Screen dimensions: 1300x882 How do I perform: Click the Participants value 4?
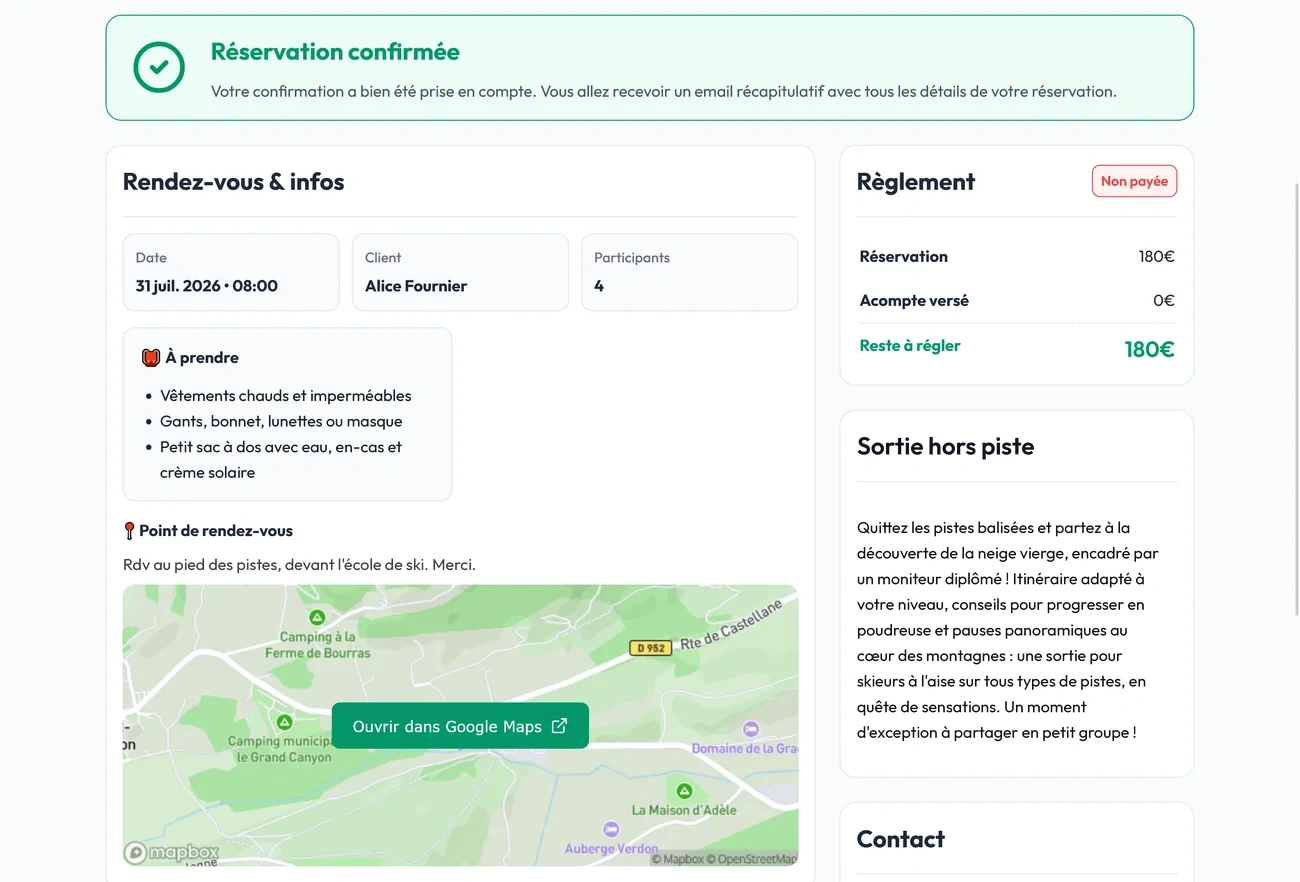coord(599,286)
